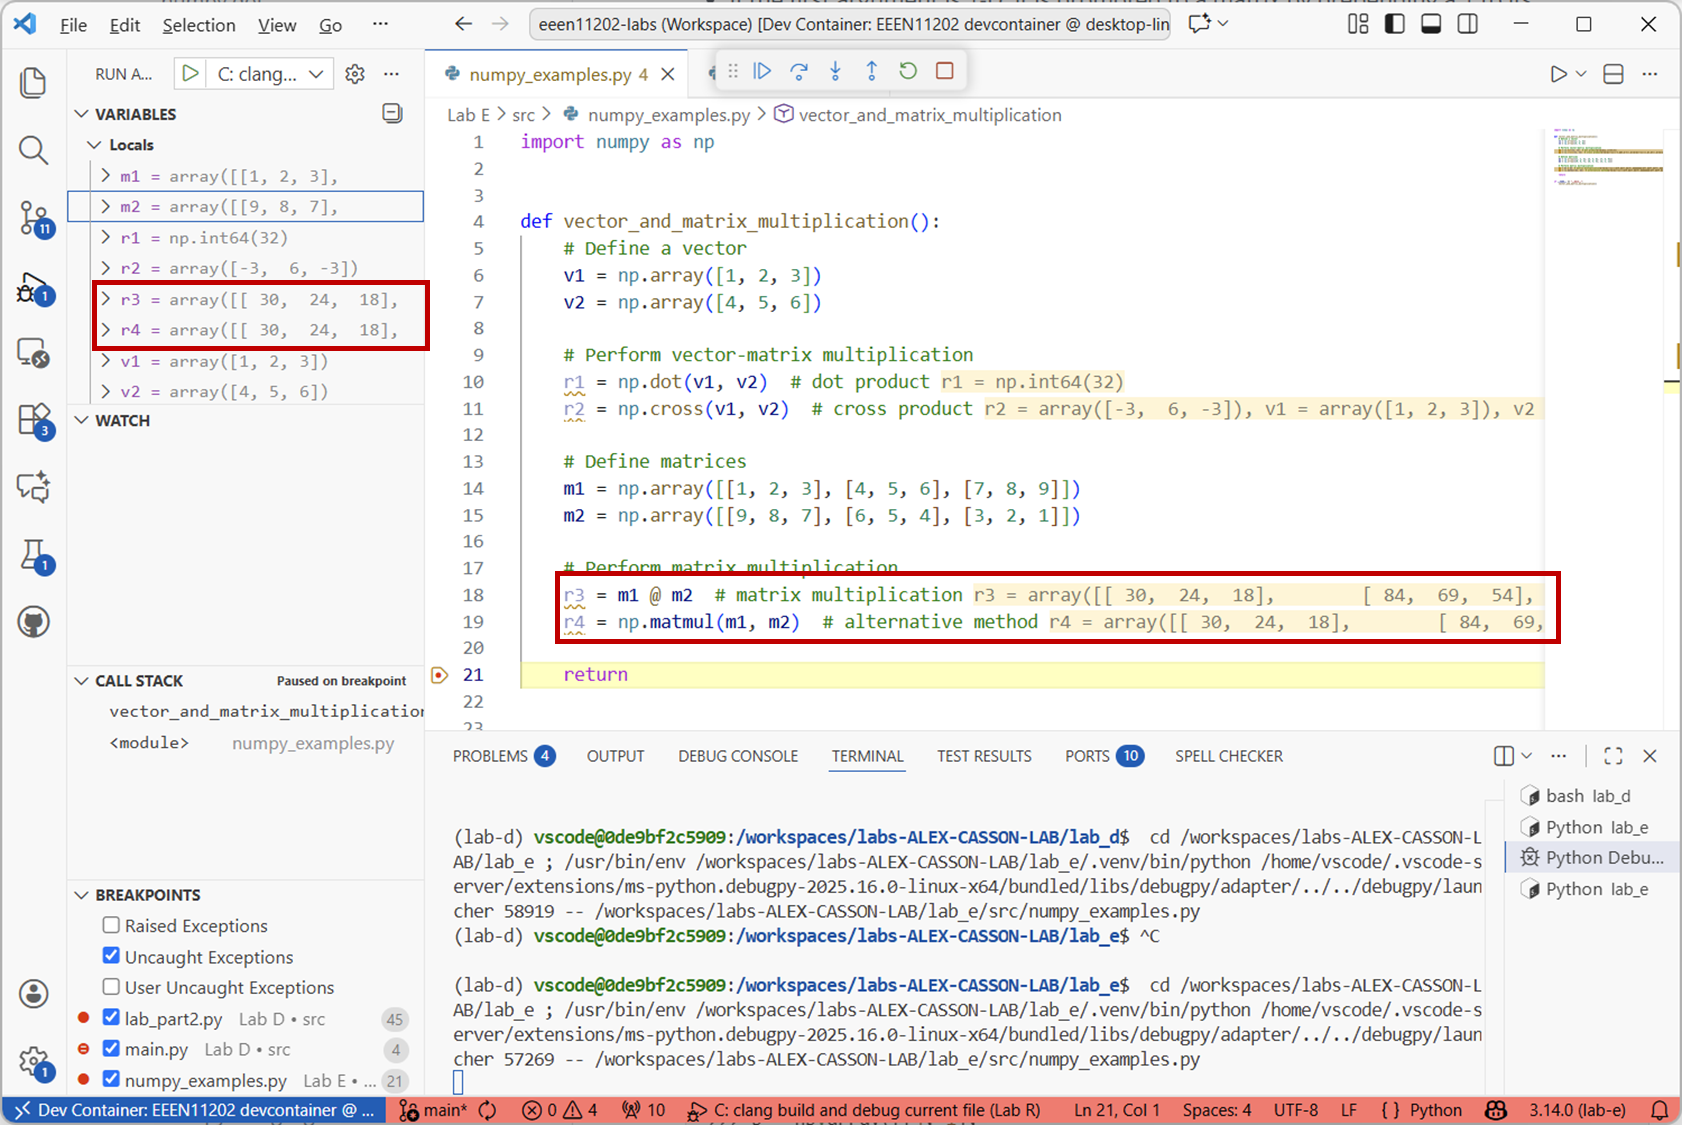The width and height of the screenshot is (1682, 1125).
Task: Click the debug Continue button
Action: (762, 71)
